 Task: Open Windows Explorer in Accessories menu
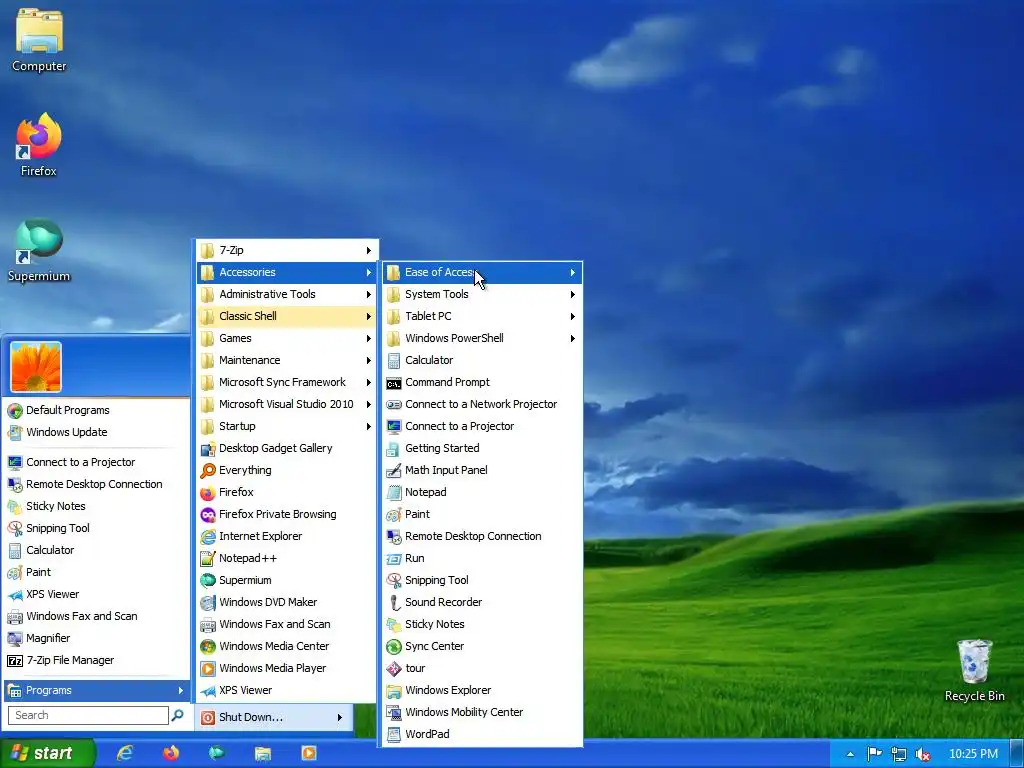(x=482, y=690)
